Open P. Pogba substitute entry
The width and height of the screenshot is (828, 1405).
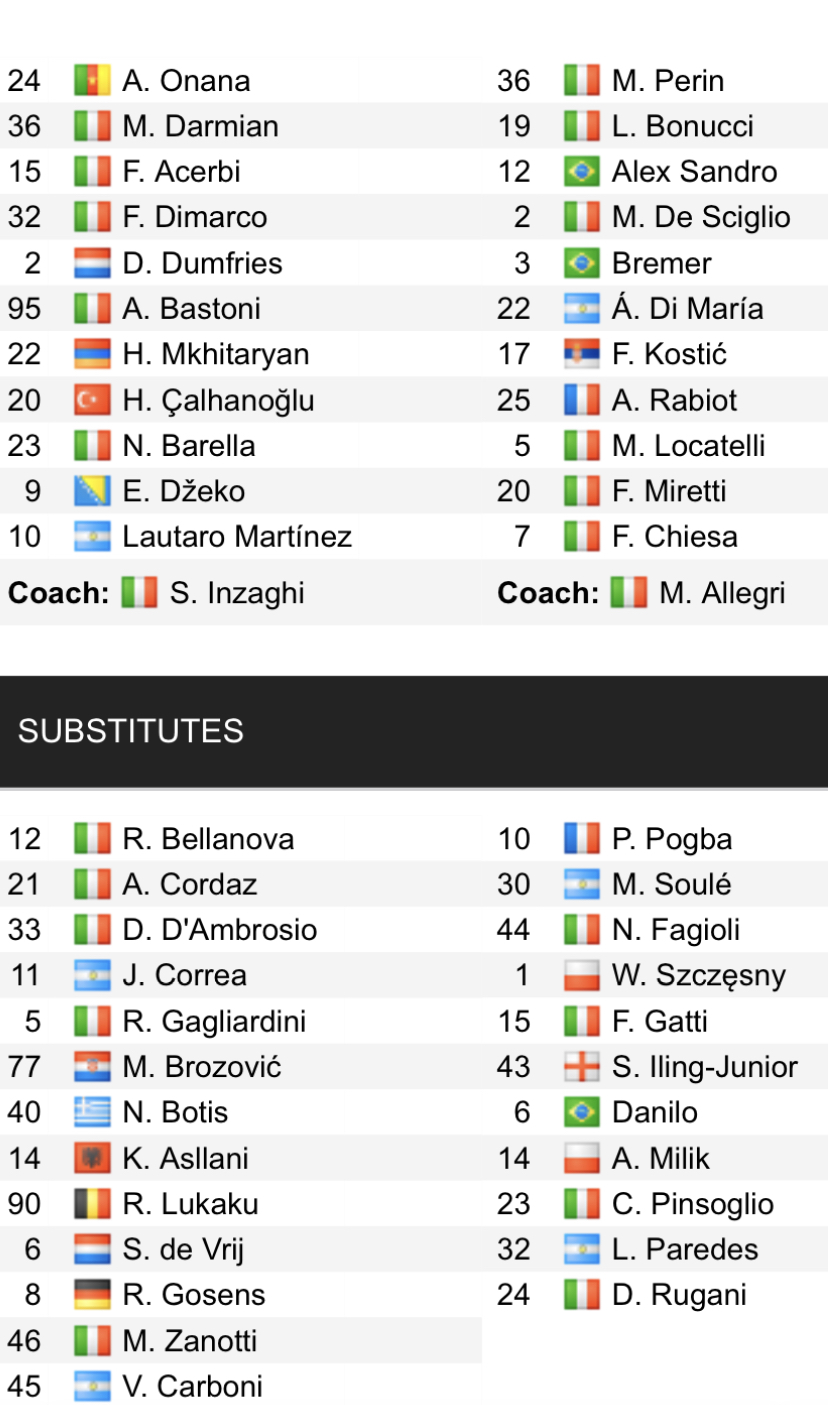(x=672, y=839)
